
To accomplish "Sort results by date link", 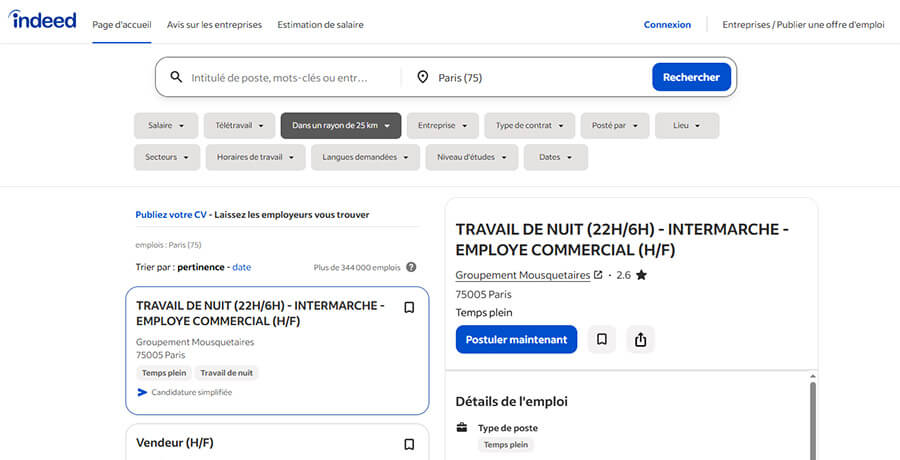I will [242, 267].
